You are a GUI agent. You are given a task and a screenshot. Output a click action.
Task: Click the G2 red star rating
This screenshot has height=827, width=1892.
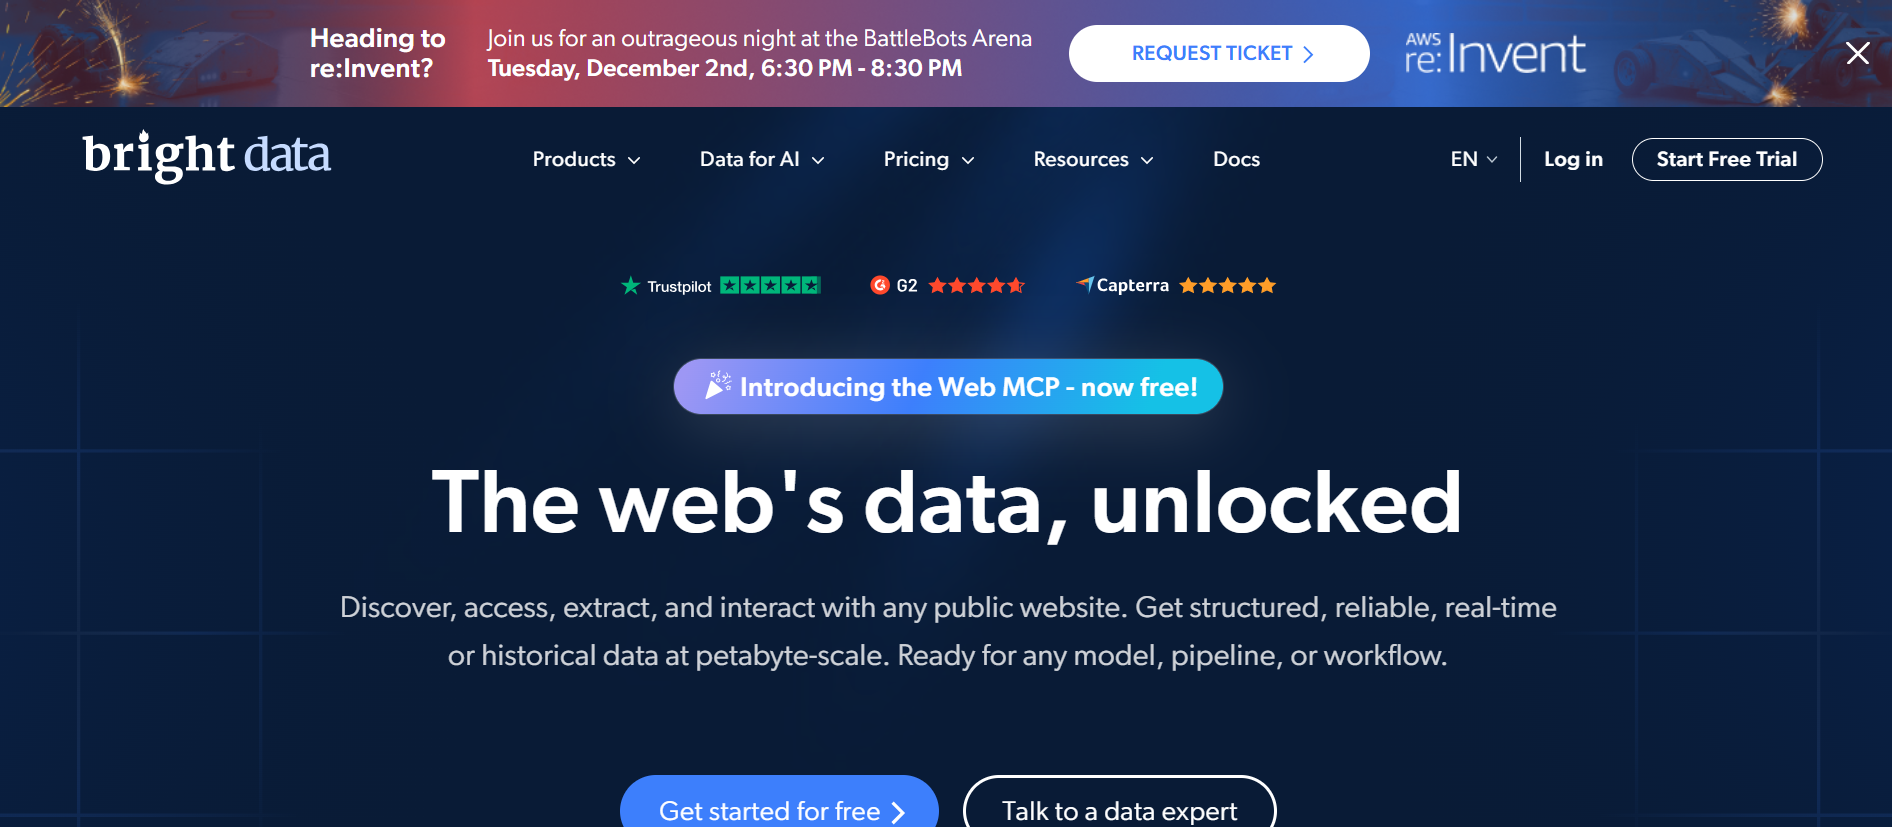(976, 286)
